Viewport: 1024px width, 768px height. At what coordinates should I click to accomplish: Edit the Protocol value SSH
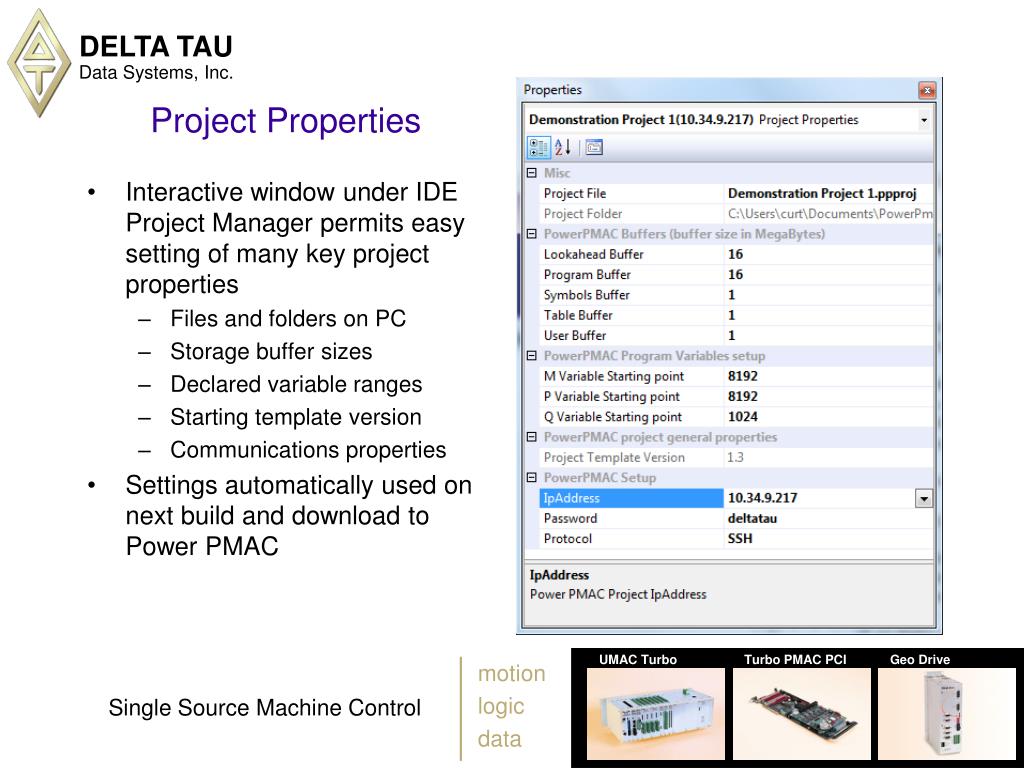740,538
